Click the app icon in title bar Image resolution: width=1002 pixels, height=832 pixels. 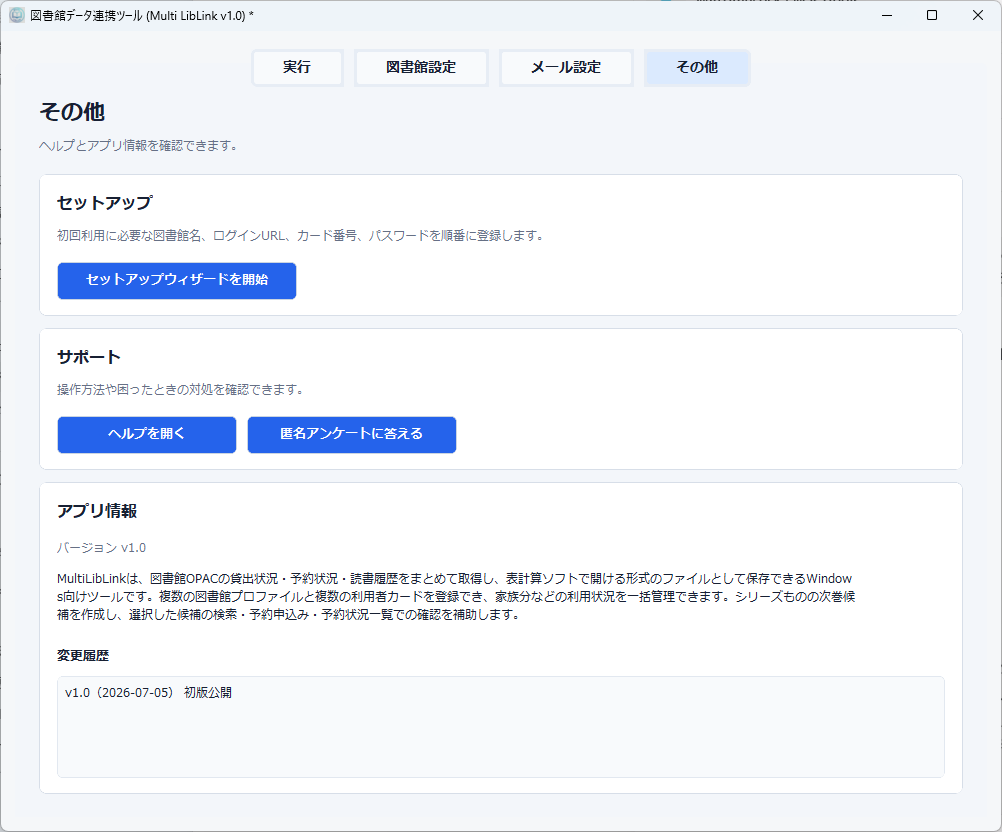click(17, 15)
